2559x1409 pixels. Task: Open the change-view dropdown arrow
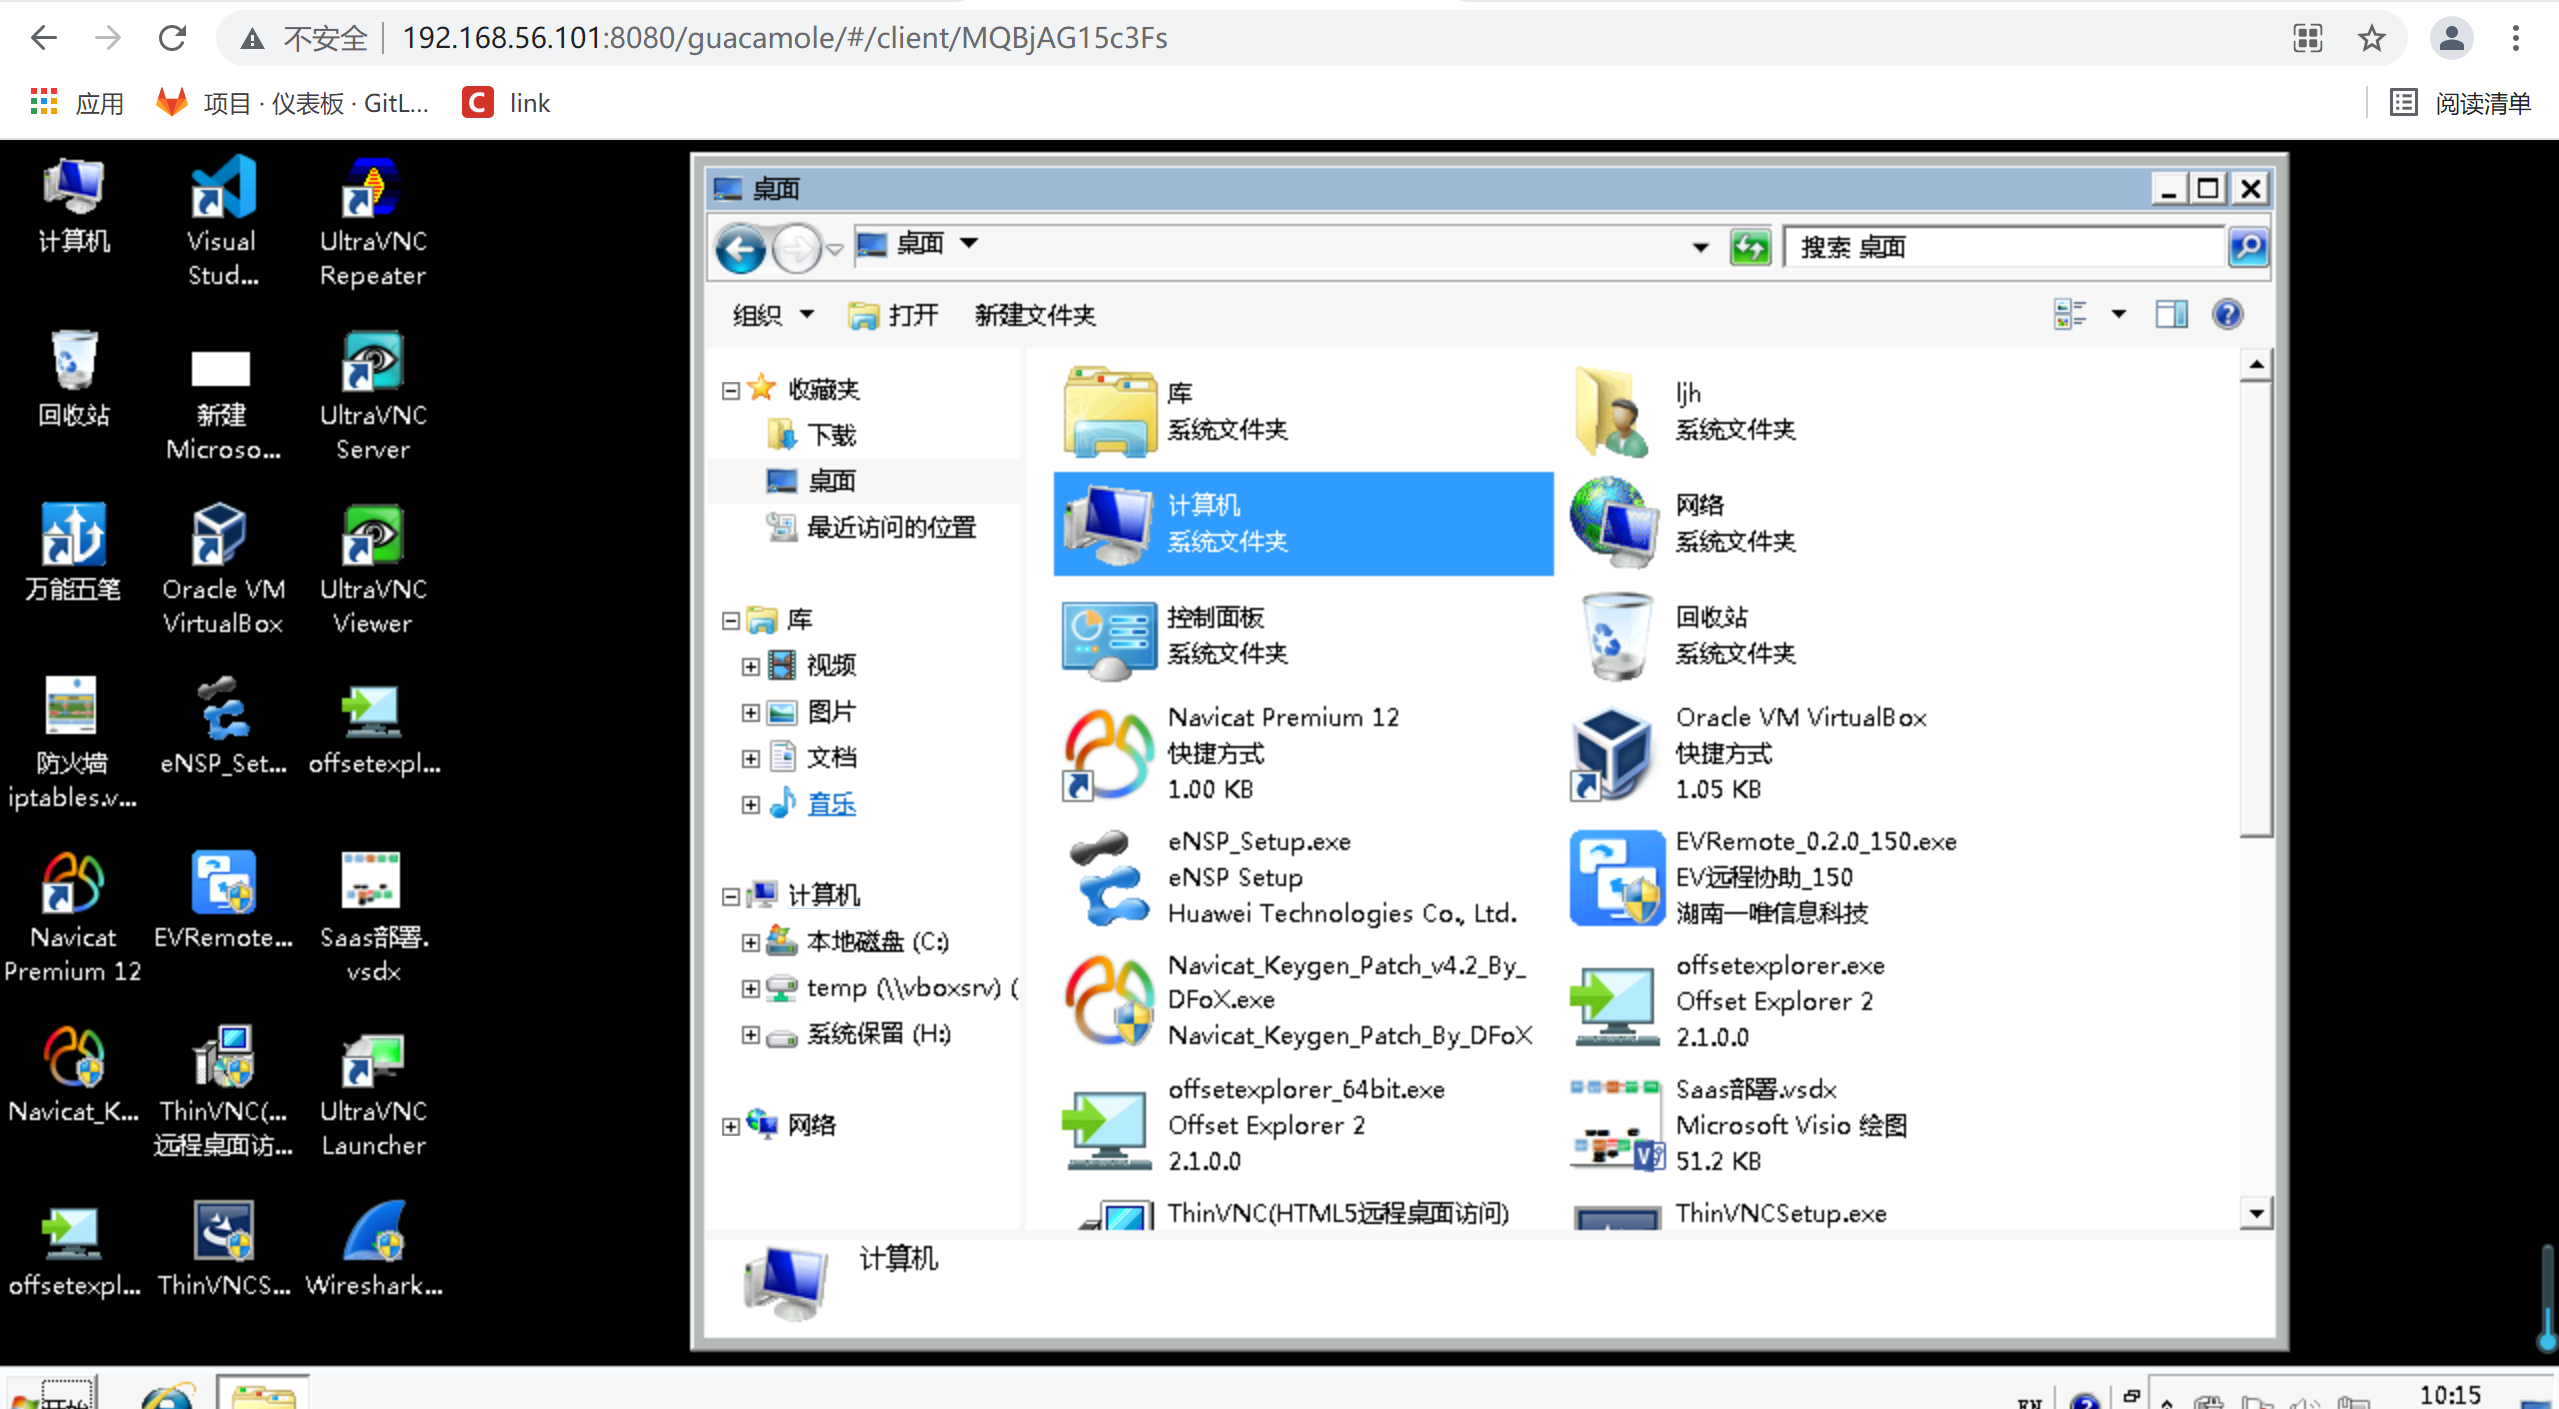tap(2117, 313)
